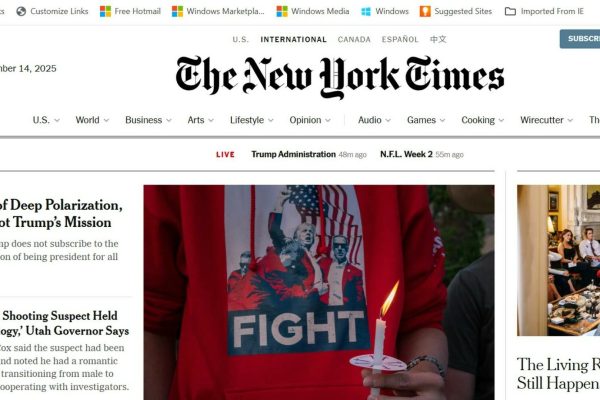
Task: Click the Subscribe button
Action: pos(580,39)
